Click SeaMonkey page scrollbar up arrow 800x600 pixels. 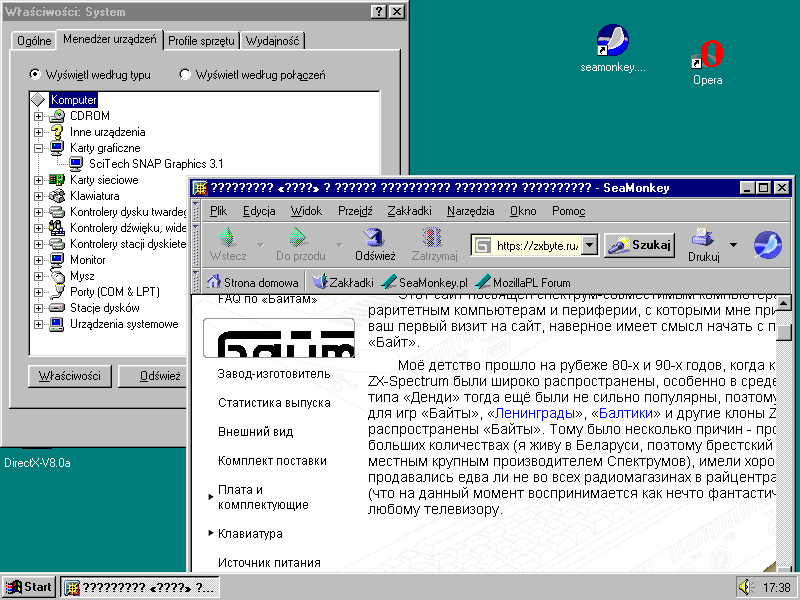[784, 303]
